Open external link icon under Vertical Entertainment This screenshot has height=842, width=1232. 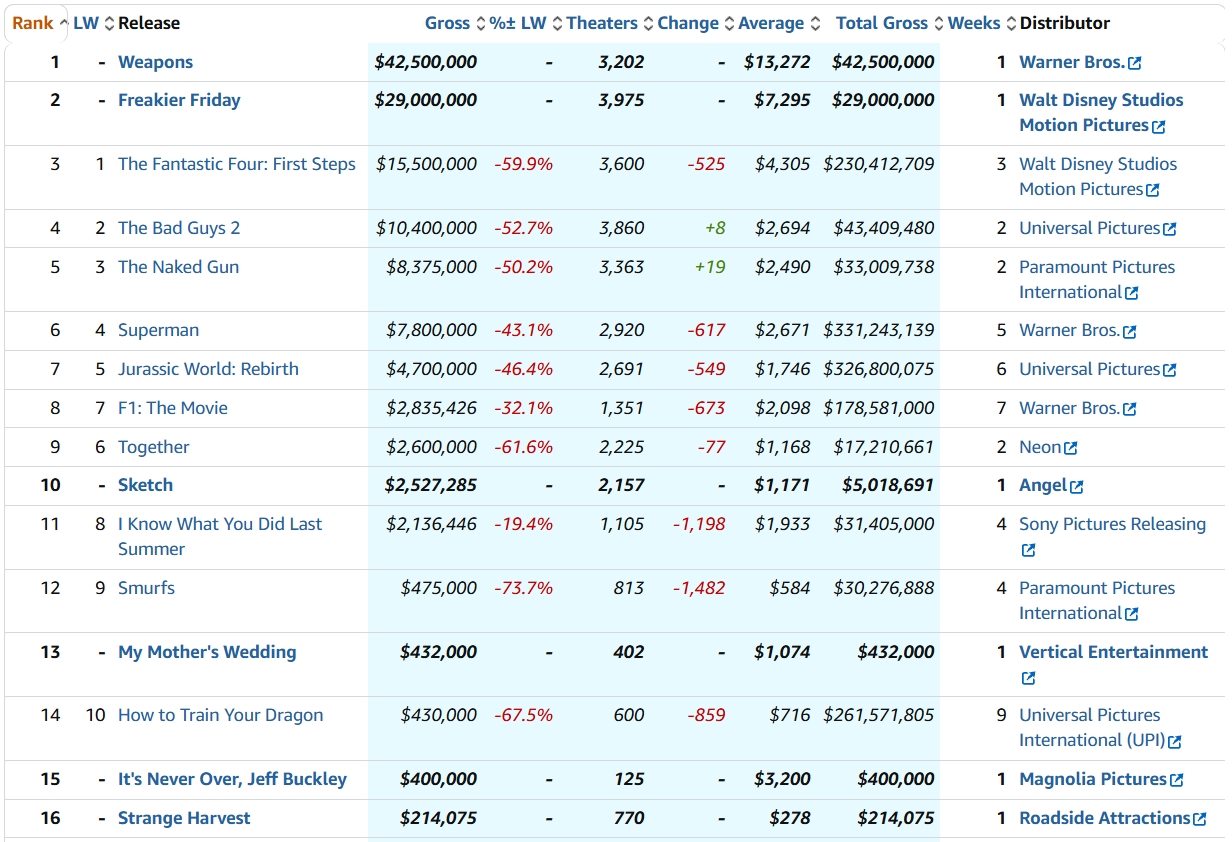[1028, 678]
